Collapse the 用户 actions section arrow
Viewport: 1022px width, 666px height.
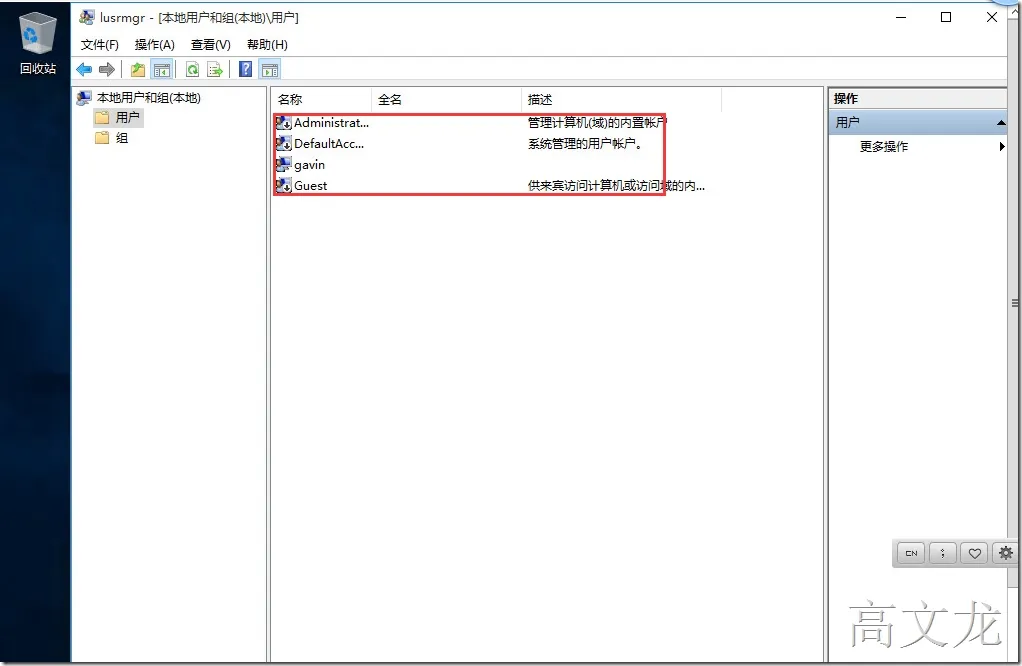pos(1000,123)
